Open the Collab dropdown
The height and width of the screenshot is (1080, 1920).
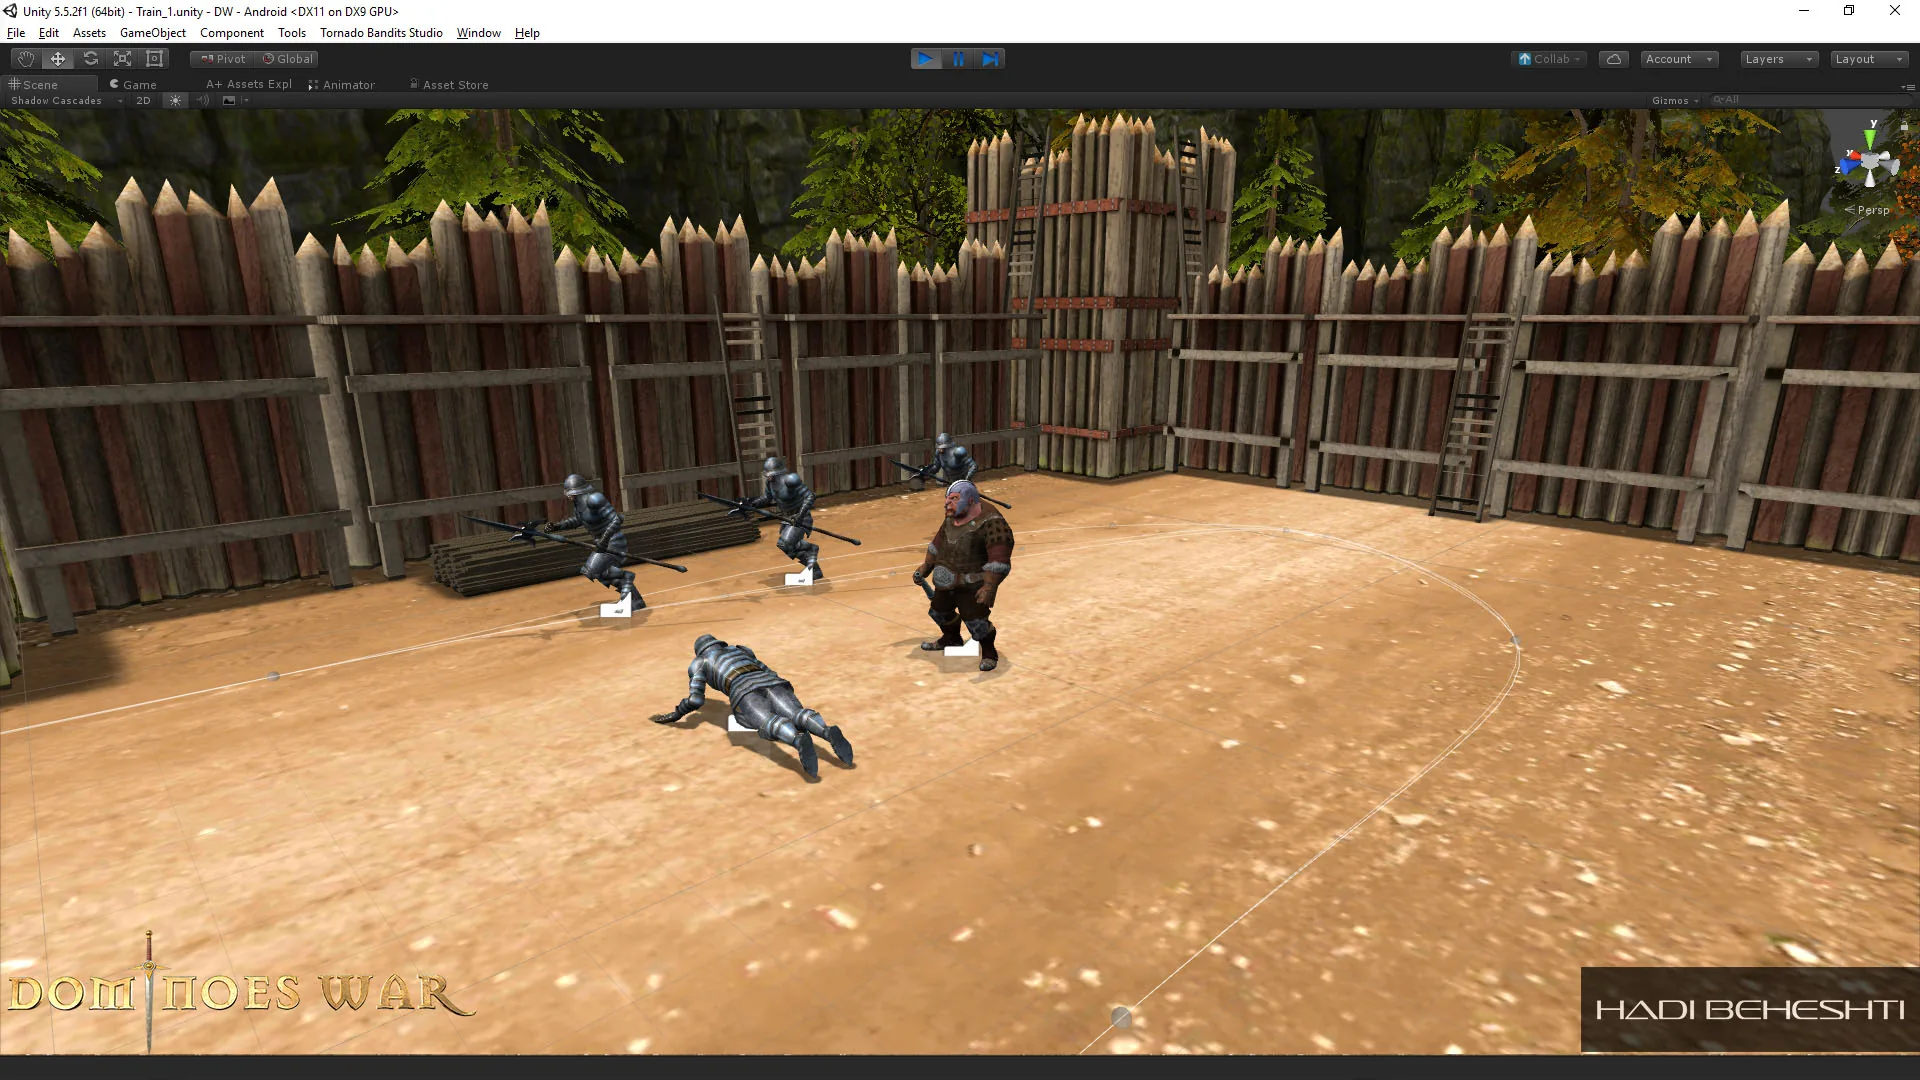click(x=1548, y=59)
